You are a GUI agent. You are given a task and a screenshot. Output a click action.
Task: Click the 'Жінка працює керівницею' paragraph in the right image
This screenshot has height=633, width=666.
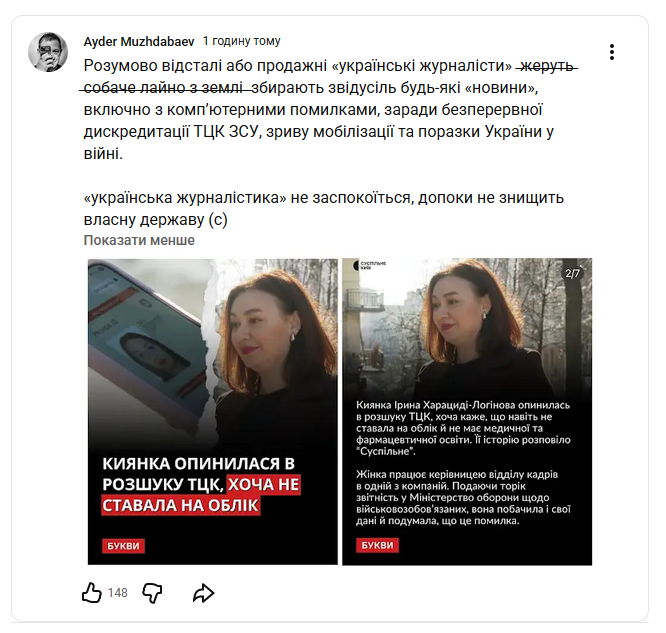463,497
